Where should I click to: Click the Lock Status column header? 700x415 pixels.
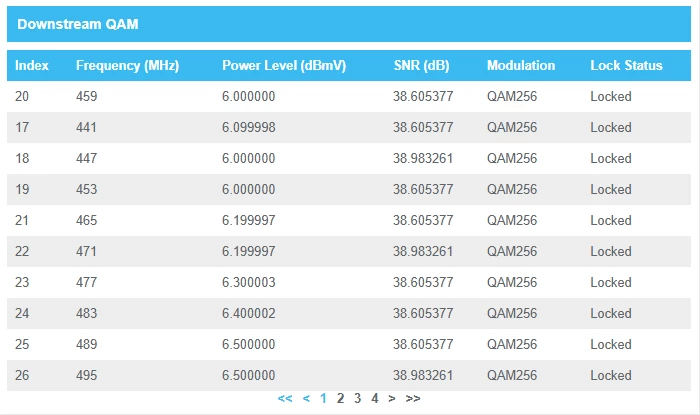click(626, 66)
